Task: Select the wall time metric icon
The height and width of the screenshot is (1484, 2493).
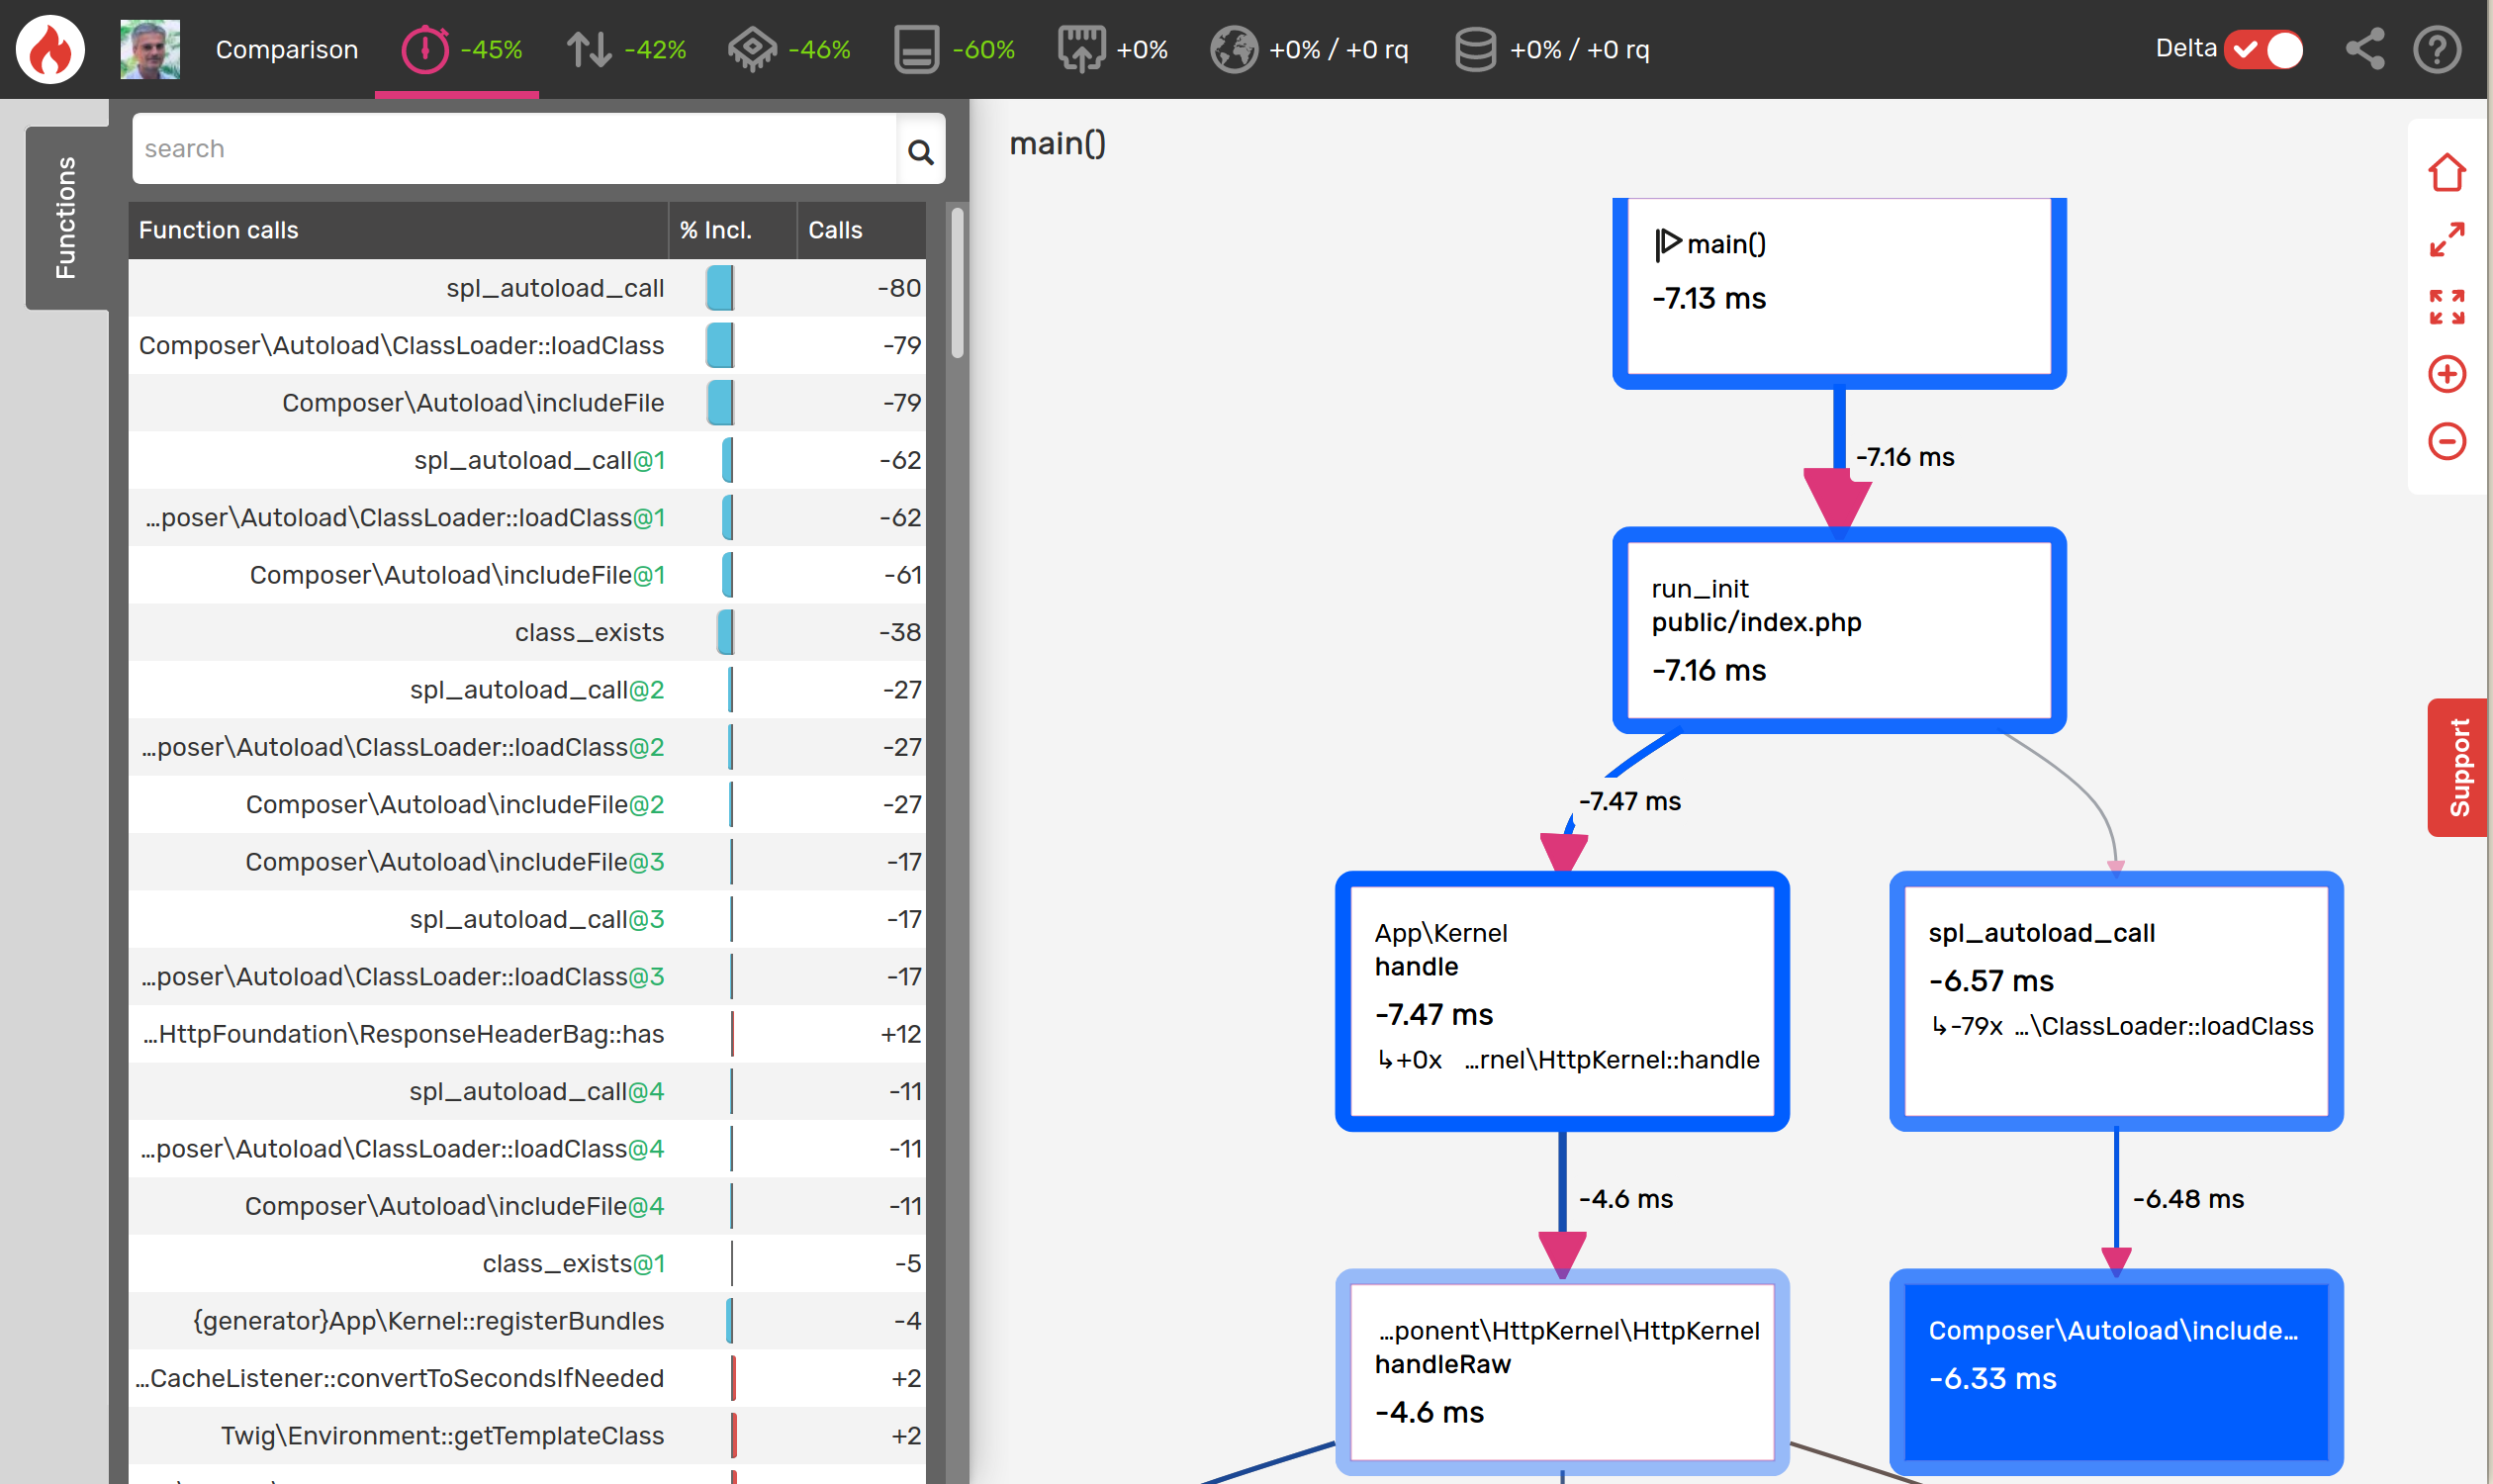Action: pos(427,48)
